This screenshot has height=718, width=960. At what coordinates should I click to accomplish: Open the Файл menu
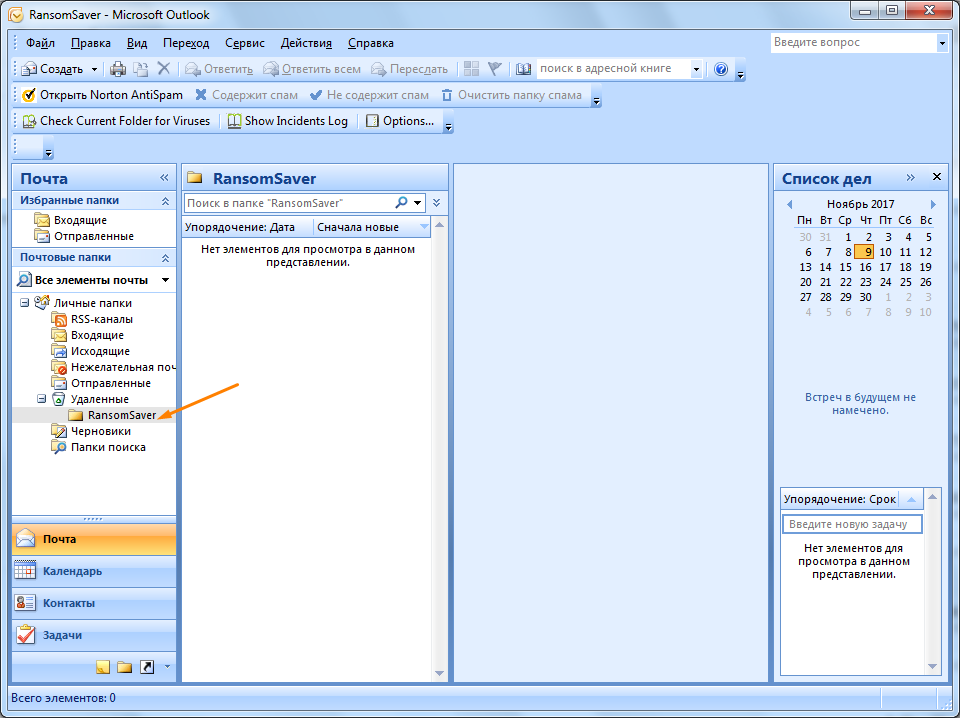pos(40,43)
